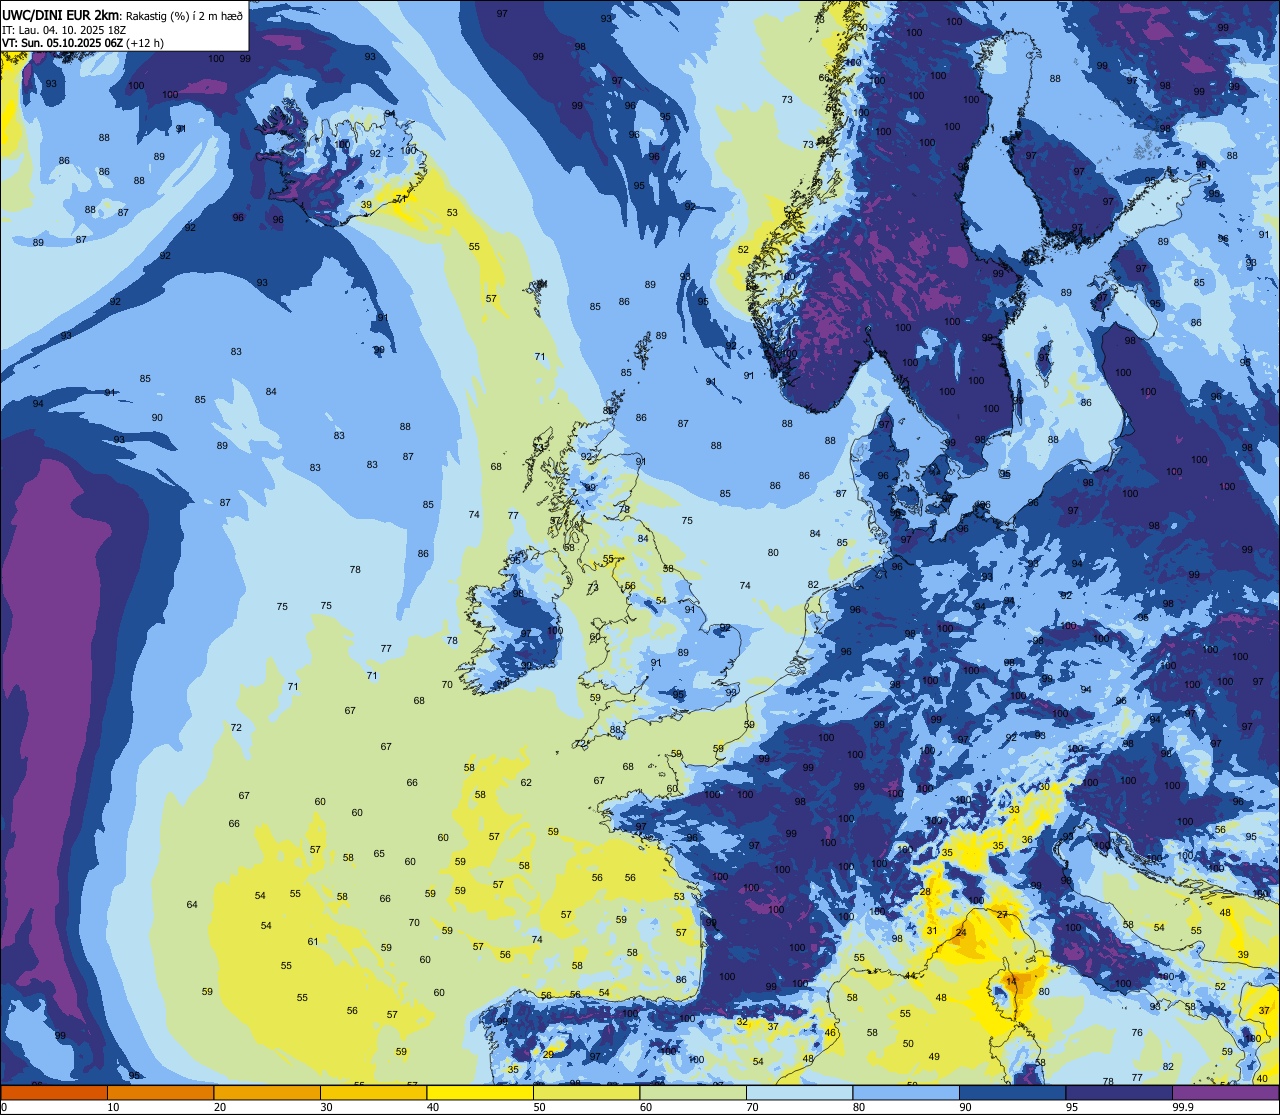Click the humidity value '32' on the map
Image resolution: width=1280 pixels, height=1115 pixels.
click(742, 1022)
